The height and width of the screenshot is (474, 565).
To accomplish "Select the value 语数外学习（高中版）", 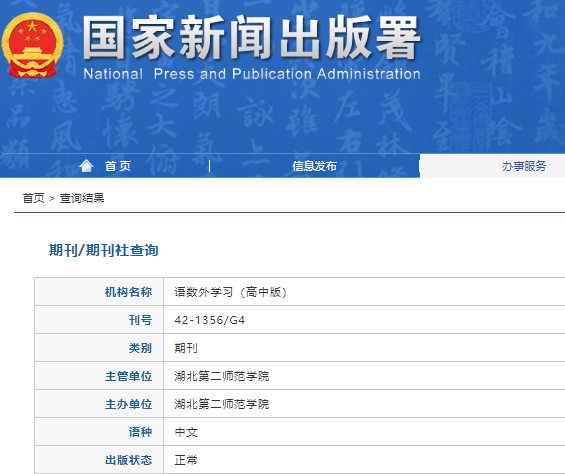I will pos(231,292).
